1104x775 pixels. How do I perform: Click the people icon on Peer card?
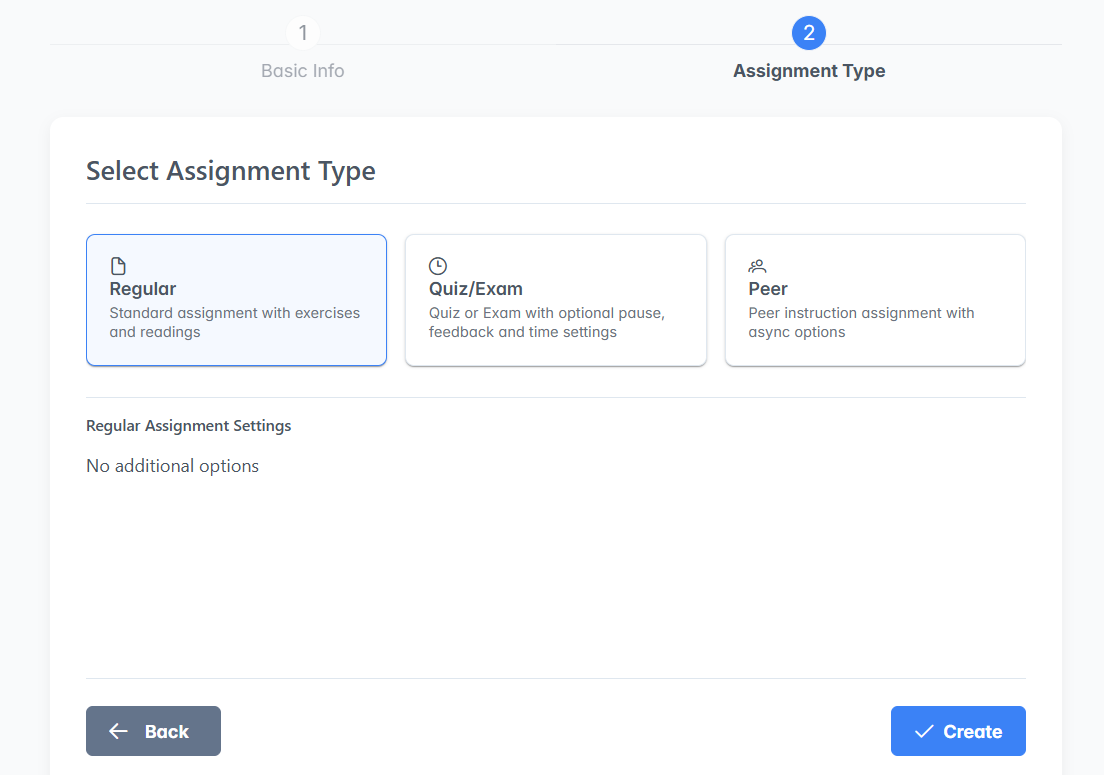point(757,266)
